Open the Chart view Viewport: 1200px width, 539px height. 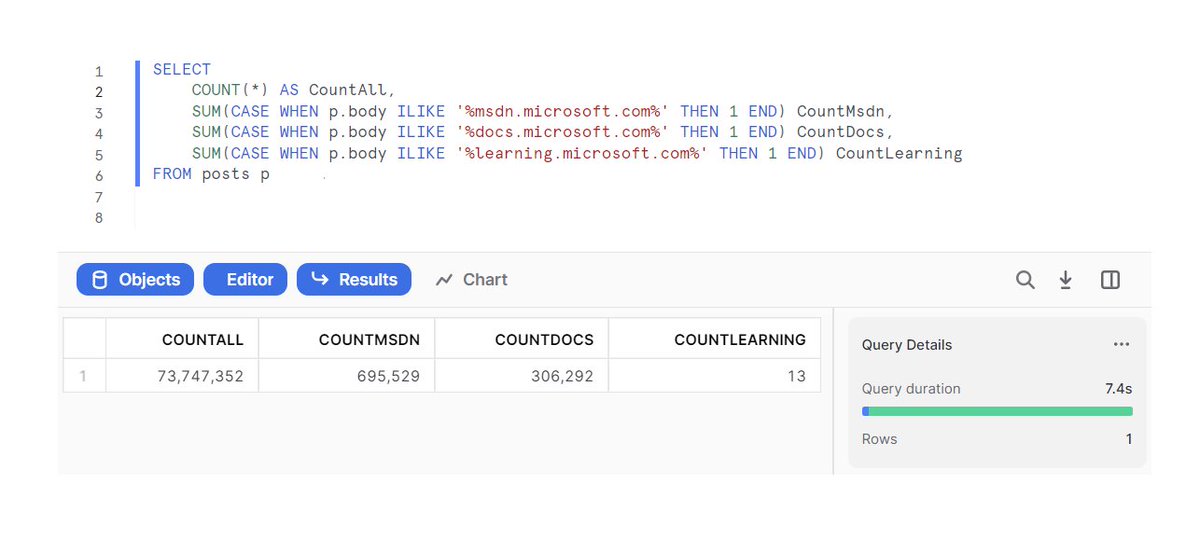pyautogui.click(x=472, y=280)
